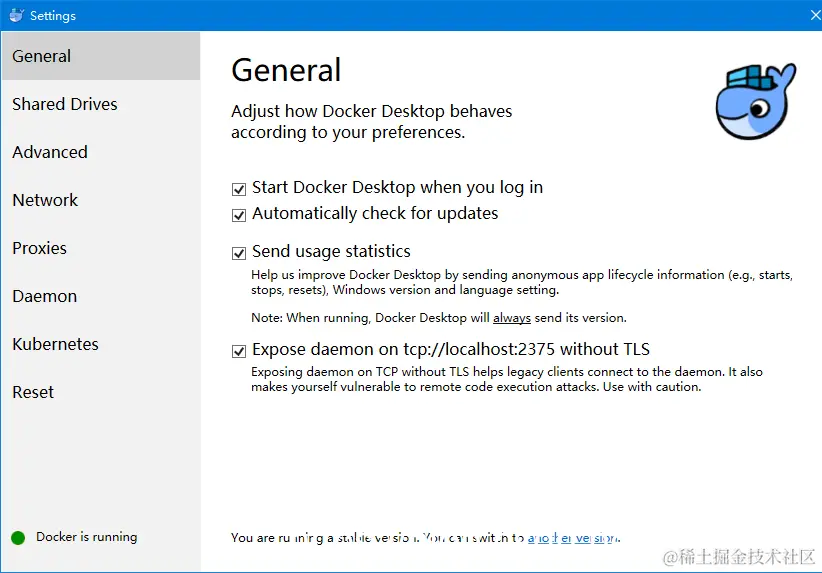Click the 'Exposing daemon on TCP without TLS' warning
The image size is (822, 573).
point(506,379)
